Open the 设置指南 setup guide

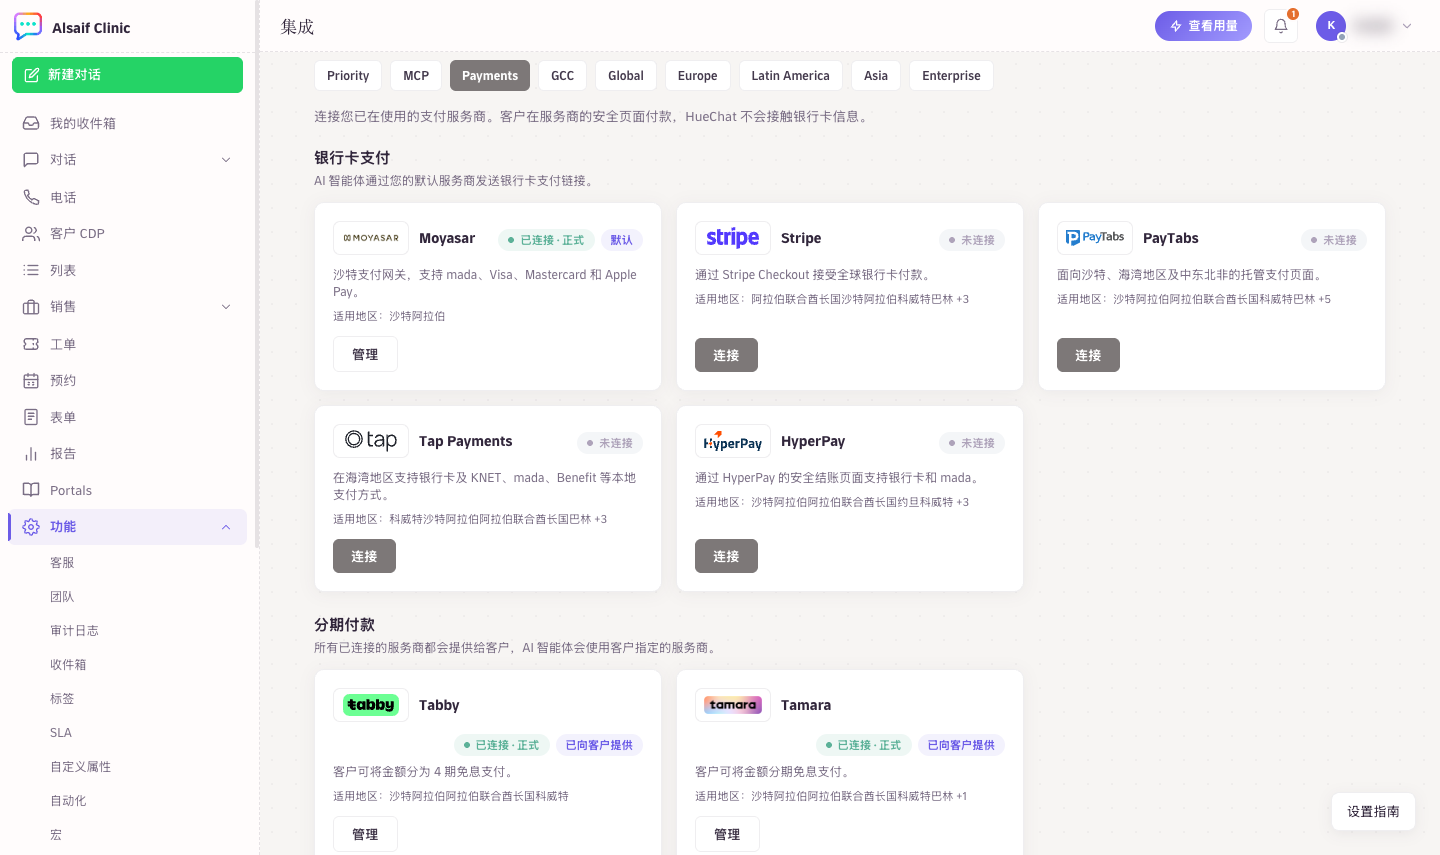click(x=1373, y=812)
